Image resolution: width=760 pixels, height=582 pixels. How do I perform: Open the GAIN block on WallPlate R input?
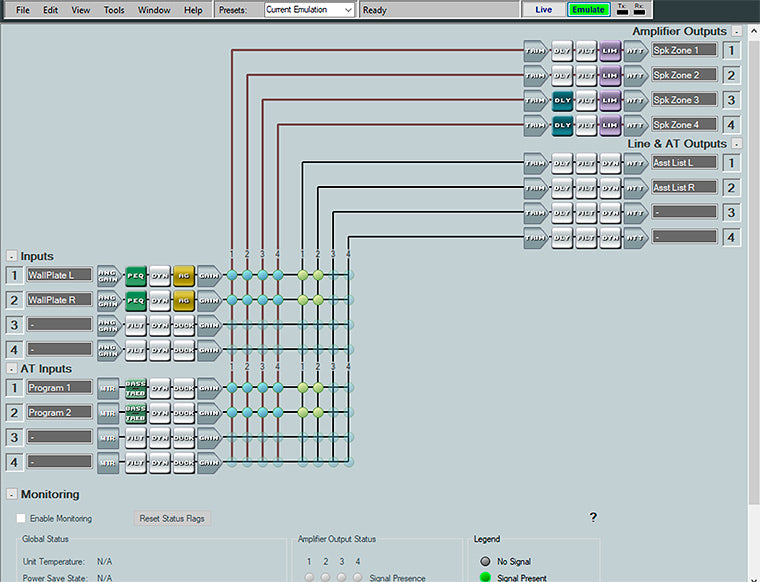pyautogui.click(x=209, y=300)
